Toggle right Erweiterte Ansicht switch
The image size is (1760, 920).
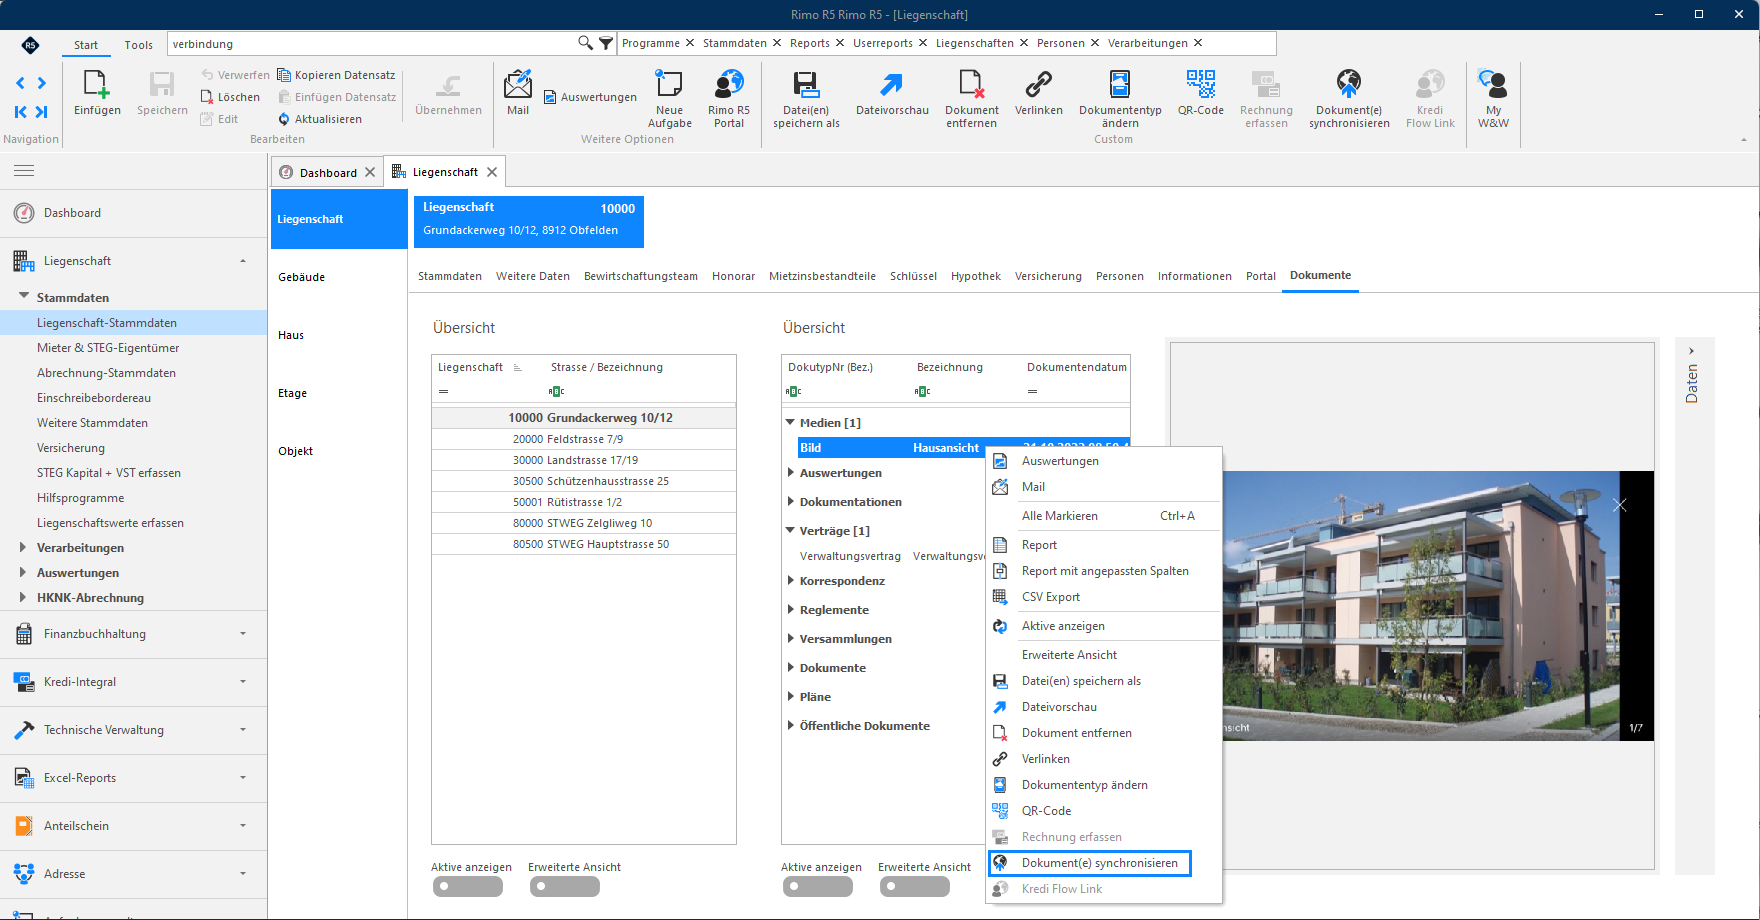pyautogui.click(x=915, y=886)
